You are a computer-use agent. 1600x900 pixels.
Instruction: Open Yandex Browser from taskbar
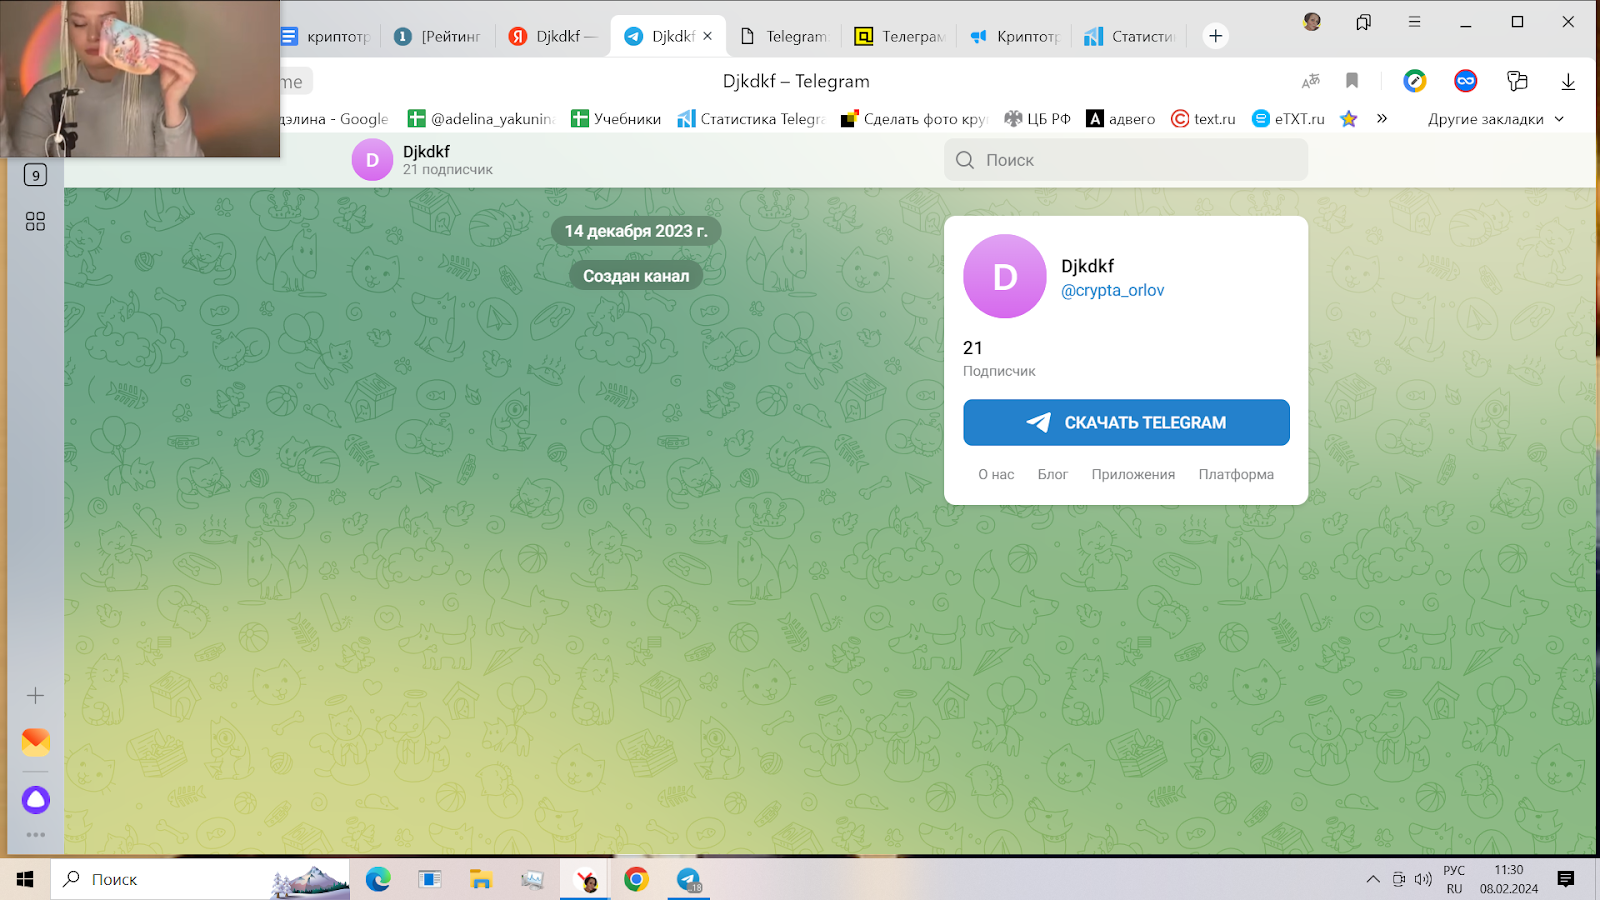pos(586,879)
